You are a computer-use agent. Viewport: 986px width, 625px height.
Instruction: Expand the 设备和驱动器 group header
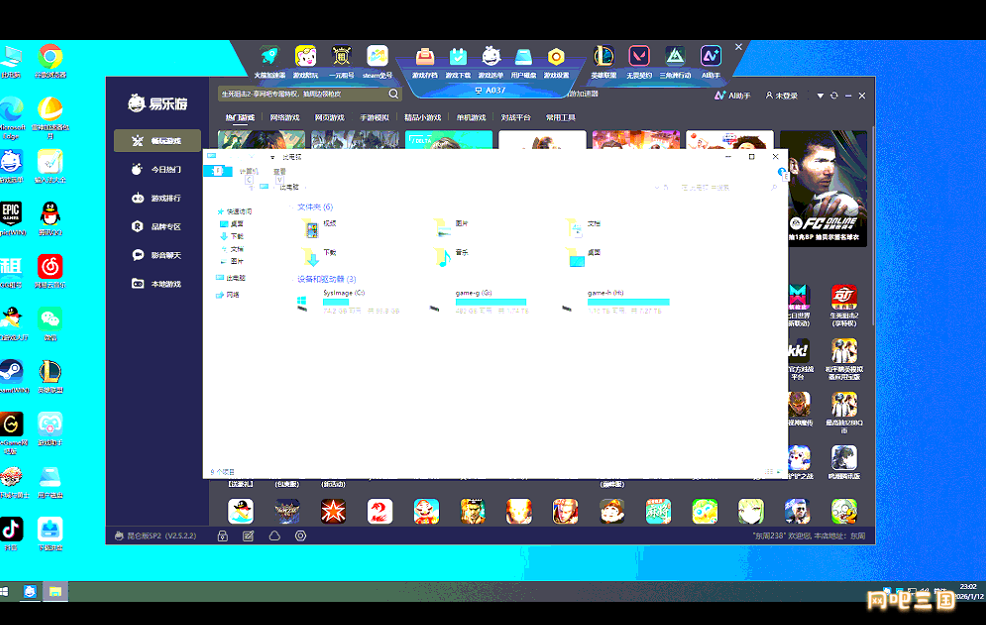[x=326, y=279]
